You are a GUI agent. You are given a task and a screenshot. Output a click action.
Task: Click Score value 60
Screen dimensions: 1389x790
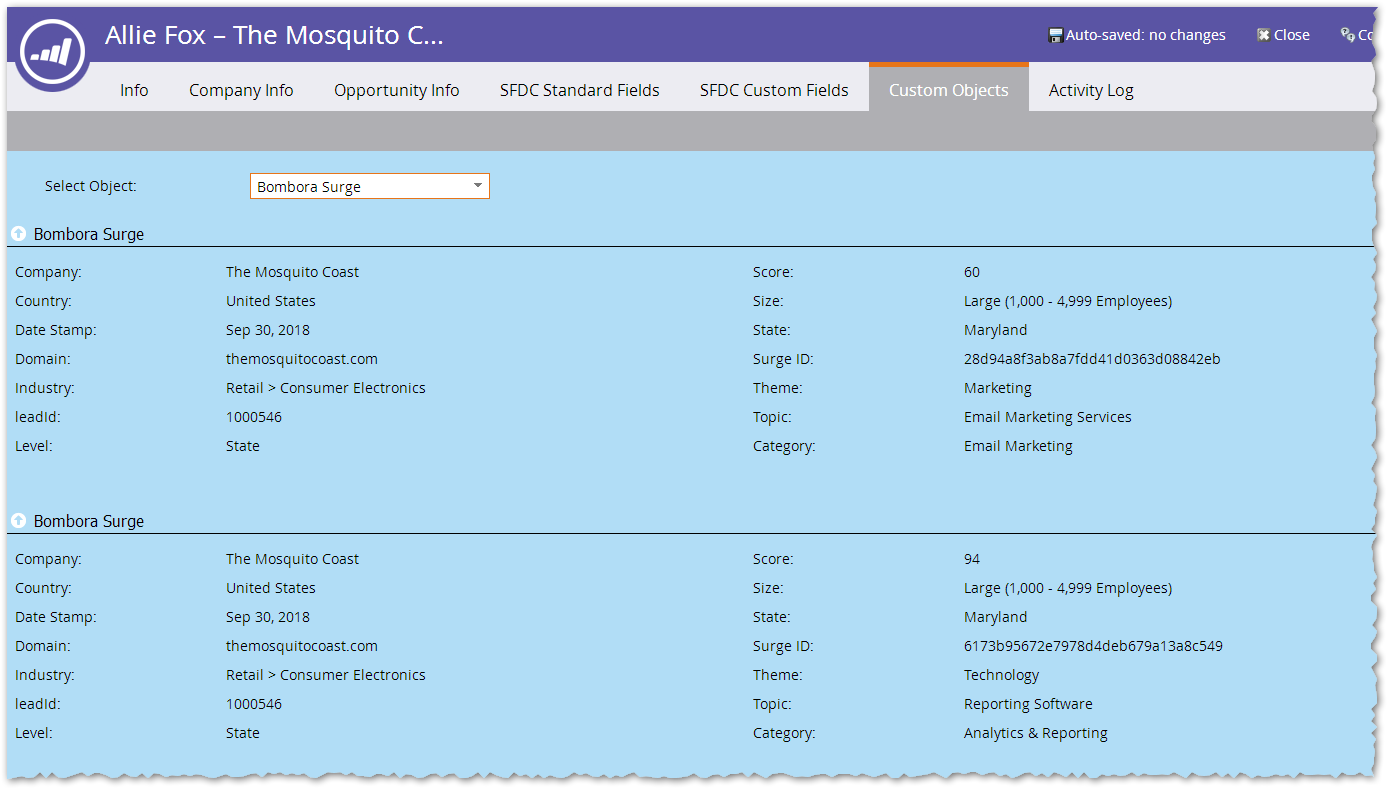coord(972,272)
